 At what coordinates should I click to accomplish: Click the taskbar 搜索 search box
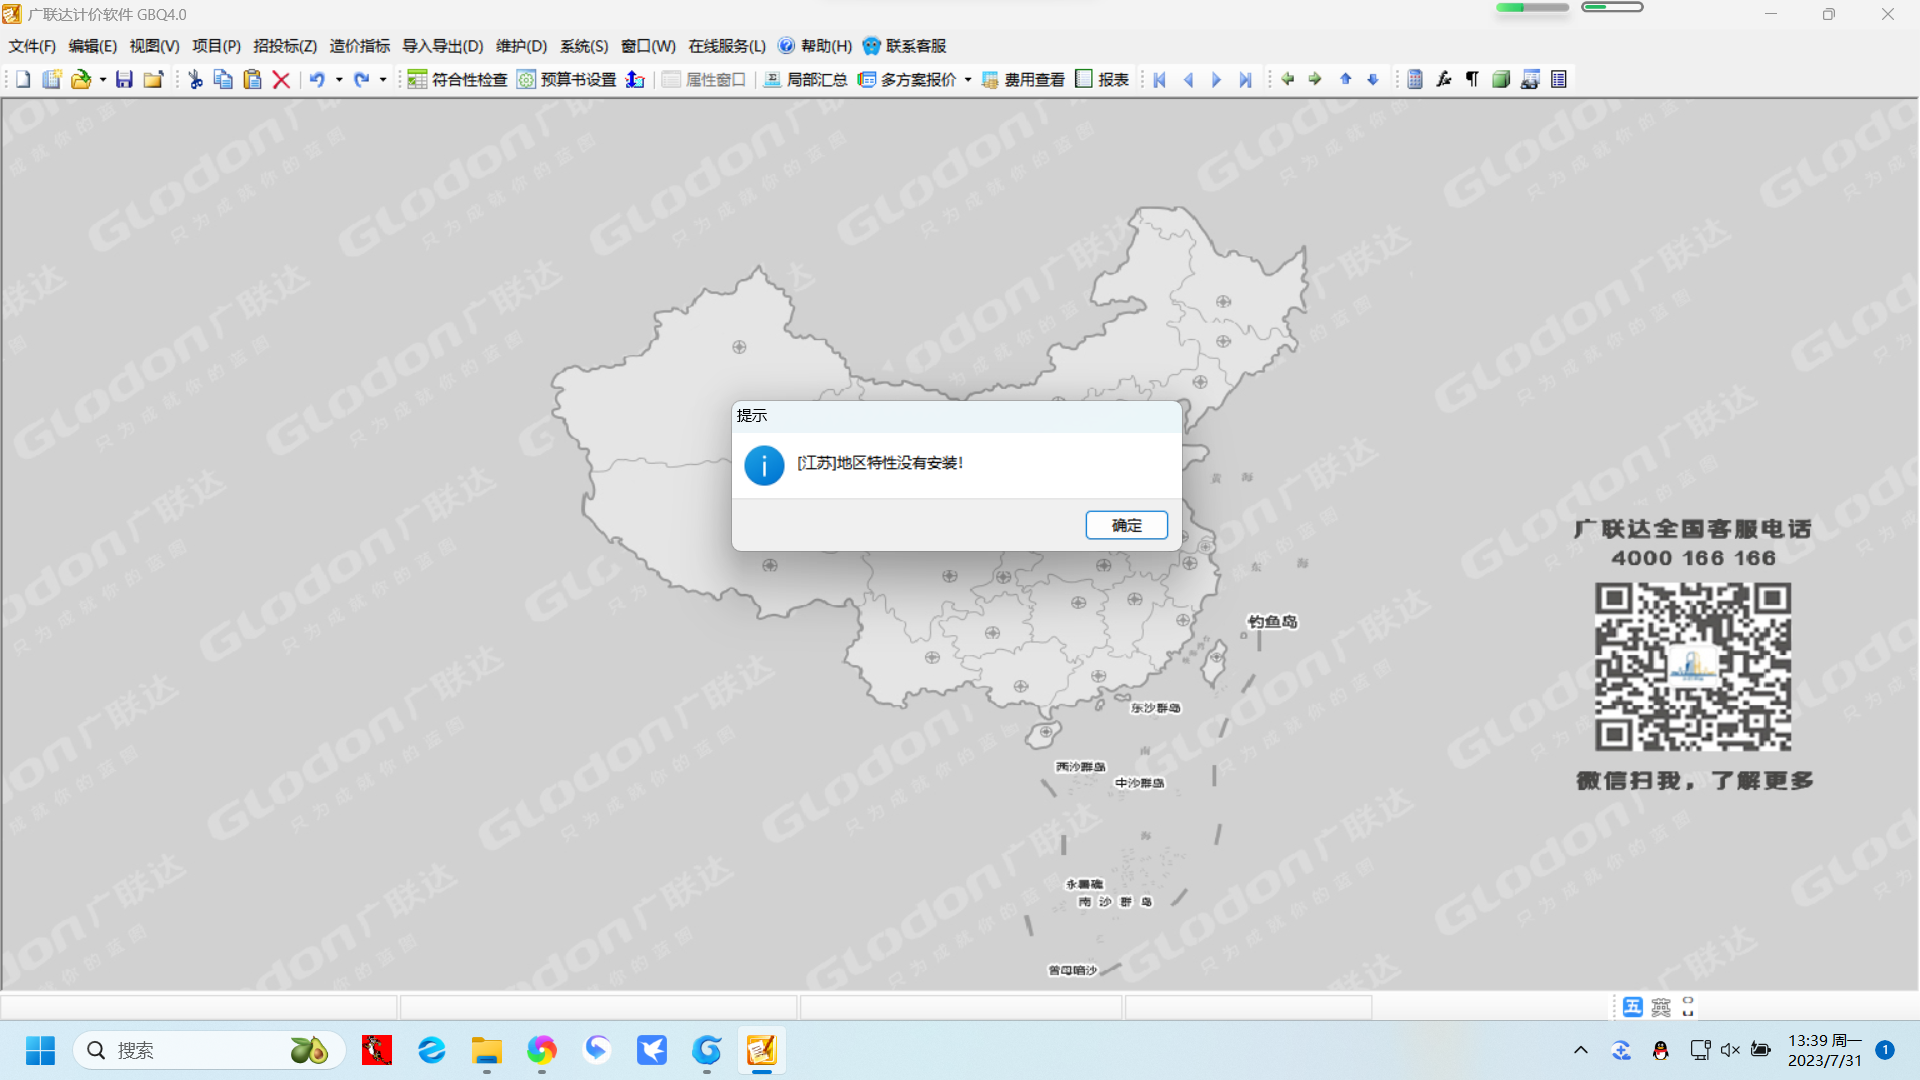point(209,1050)
